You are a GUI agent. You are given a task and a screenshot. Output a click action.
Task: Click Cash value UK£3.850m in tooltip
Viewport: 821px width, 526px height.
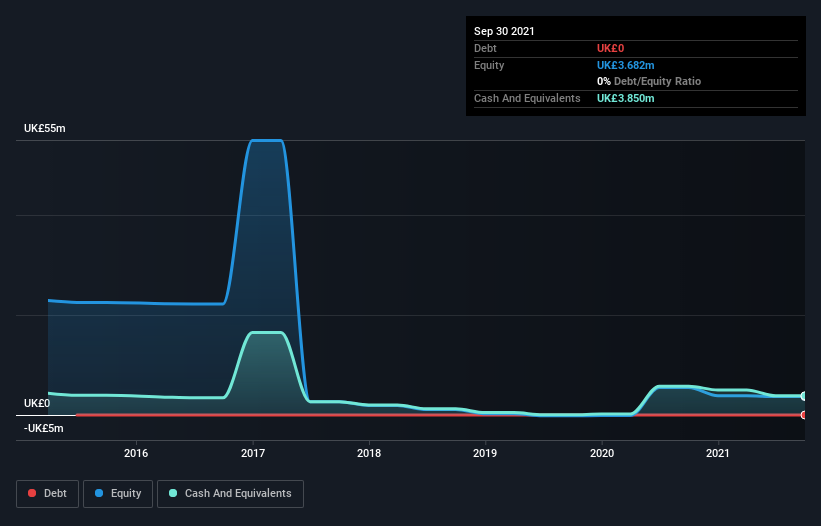[626, 98]
